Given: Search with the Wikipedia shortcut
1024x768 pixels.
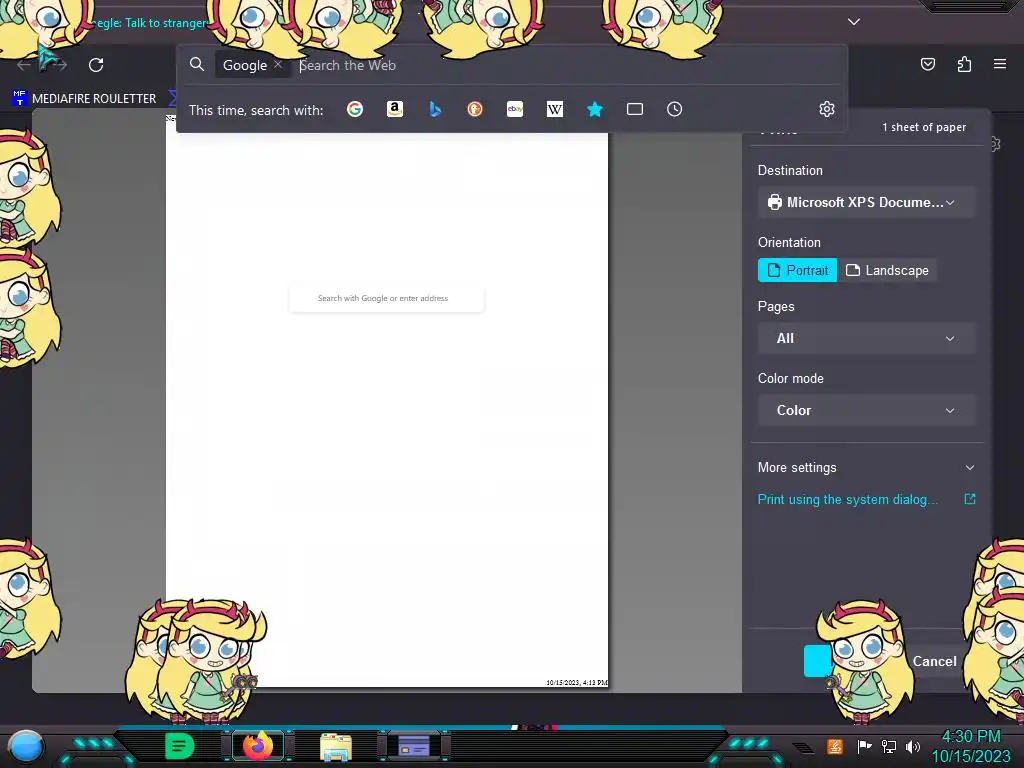Looking at the screenshot, I should tap(554, 109).
